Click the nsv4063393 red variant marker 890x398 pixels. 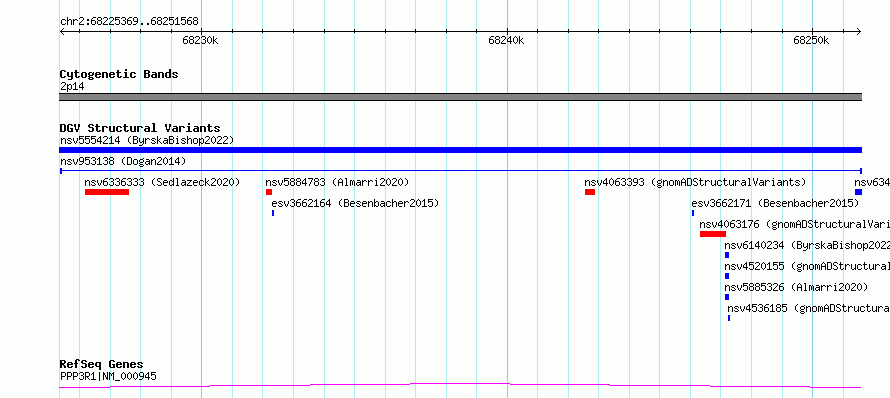(x=590, y=192)
